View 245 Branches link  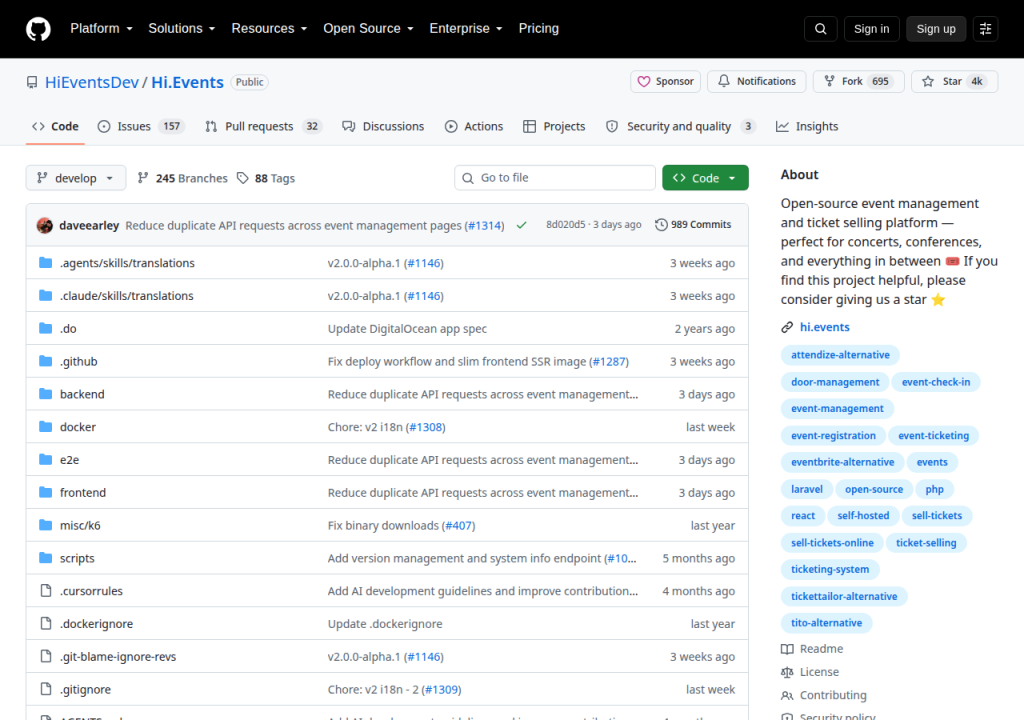point(182,178)
